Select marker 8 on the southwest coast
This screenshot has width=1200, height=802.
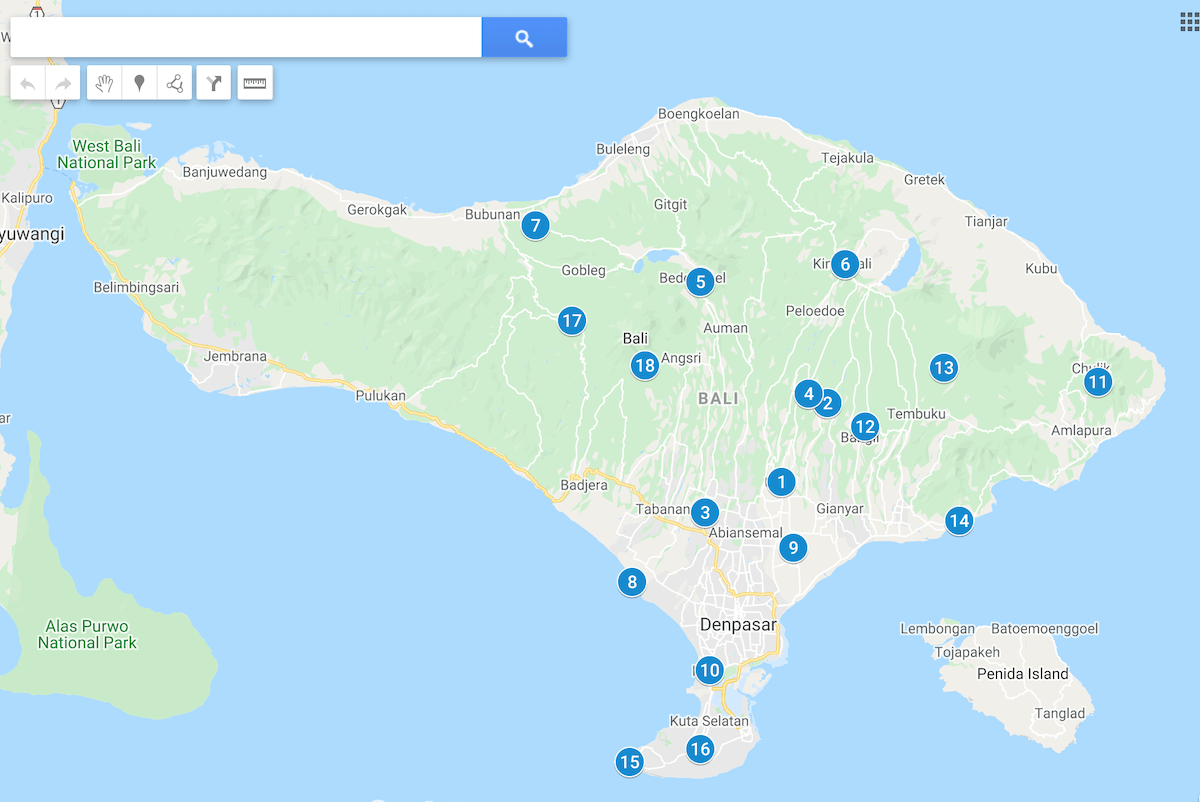click(x=631, y=581)
